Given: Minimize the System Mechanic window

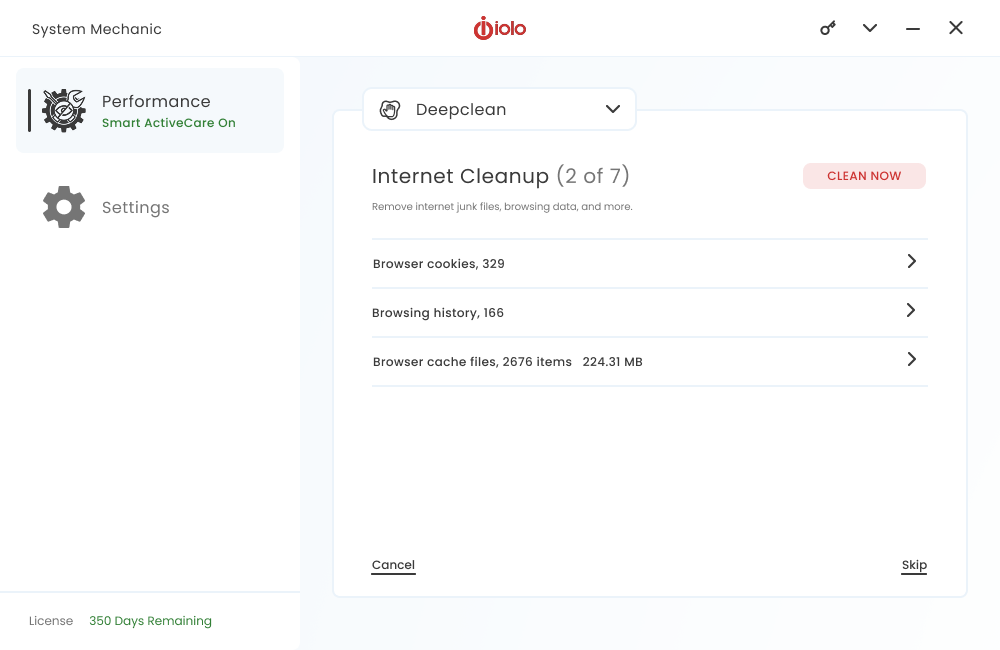Looking at the screenshot, I should (913, 29).
